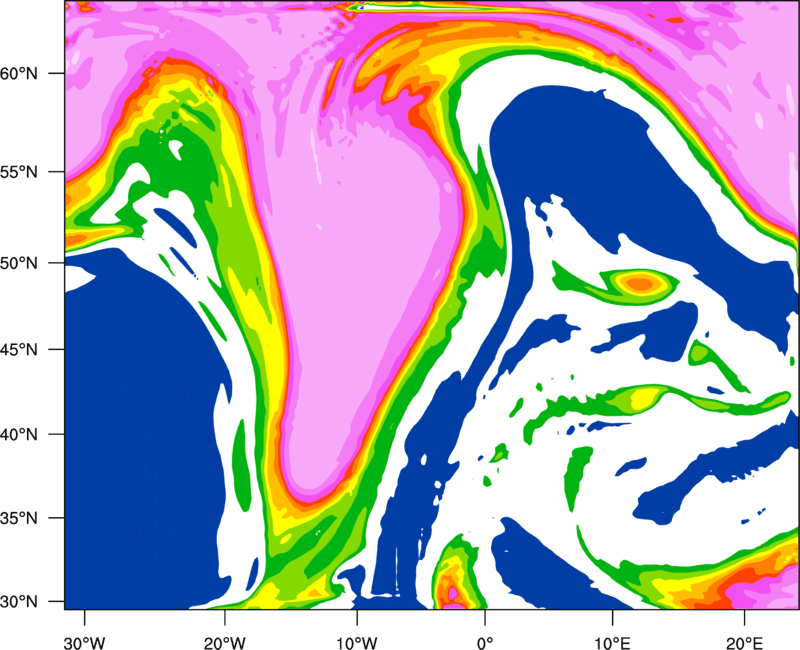Click the 50°N latitude label
Screen dimensions: 800x650
point(19,264)
